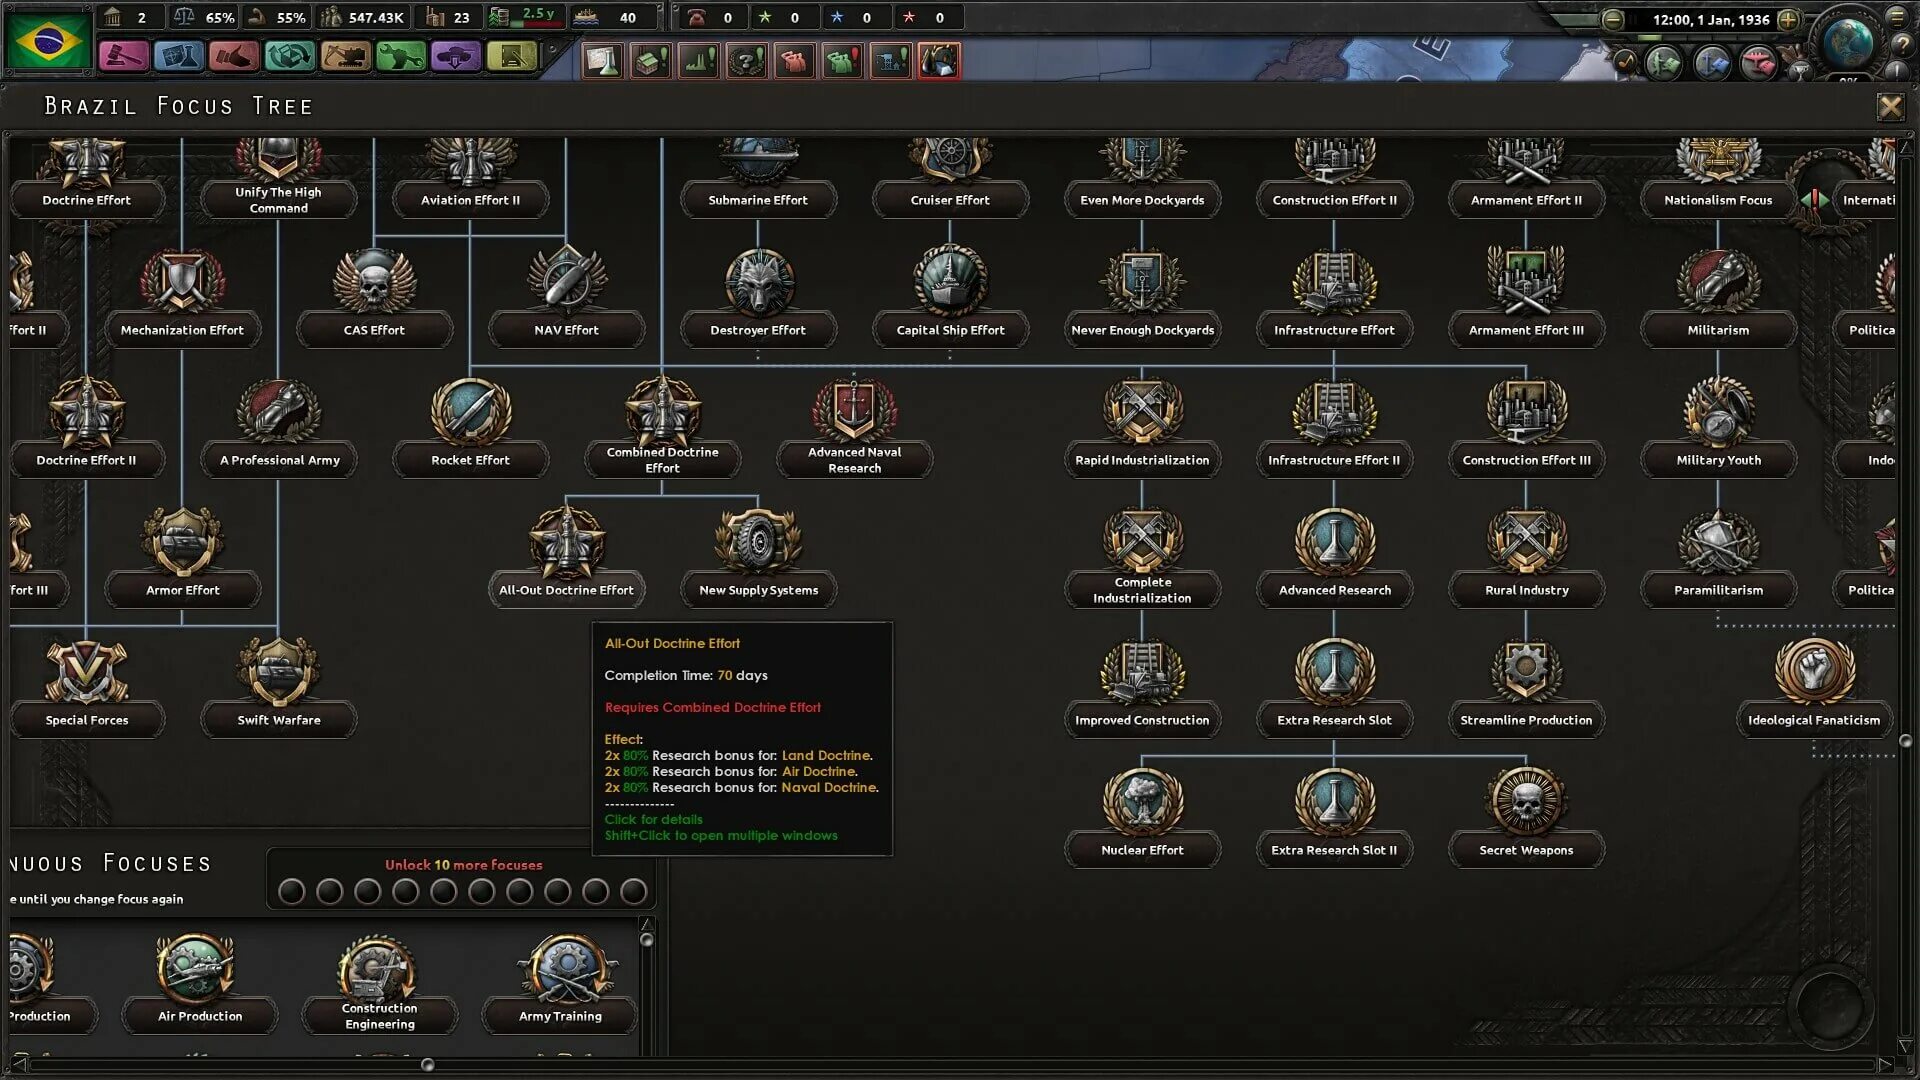Toggle the air map mode plane icon
The height and width of the screenshot is (1080, 1920).
tap(1758, 64)
